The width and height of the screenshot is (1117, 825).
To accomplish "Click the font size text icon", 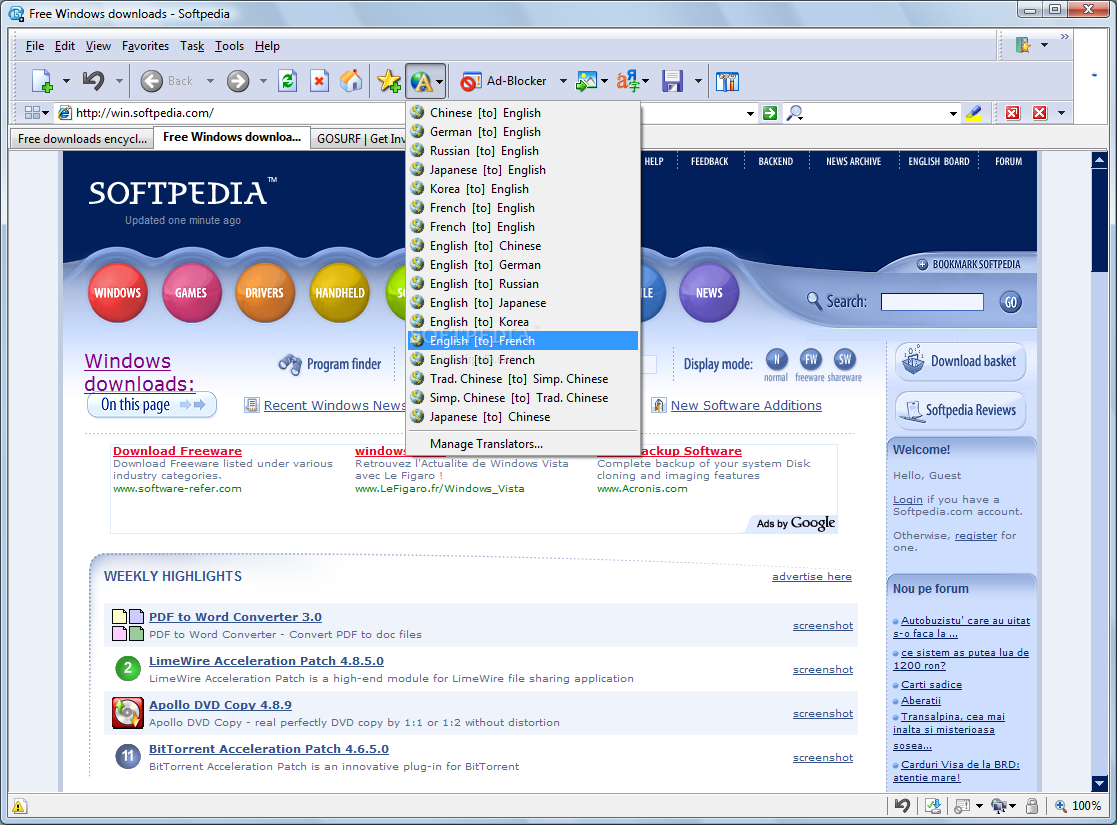I will coord(628,81).
